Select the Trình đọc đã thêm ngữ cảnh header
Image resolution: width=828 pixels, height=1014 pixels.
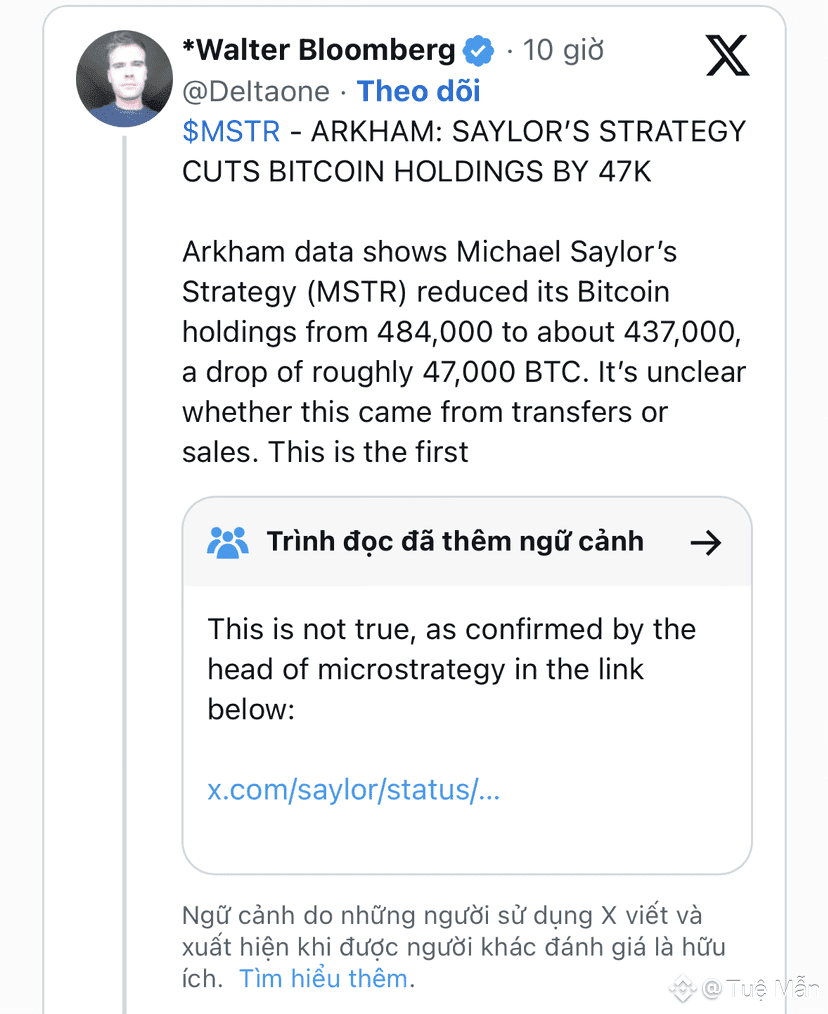[x=455, y=542]
